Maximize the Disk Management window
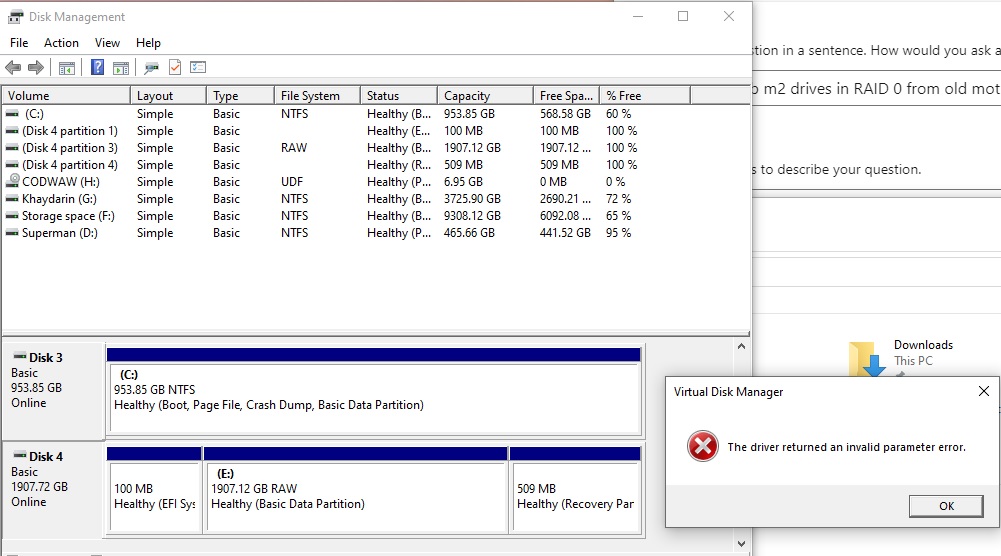The height and width of the screenshot is (556, 1001). [x=683, y=17]
